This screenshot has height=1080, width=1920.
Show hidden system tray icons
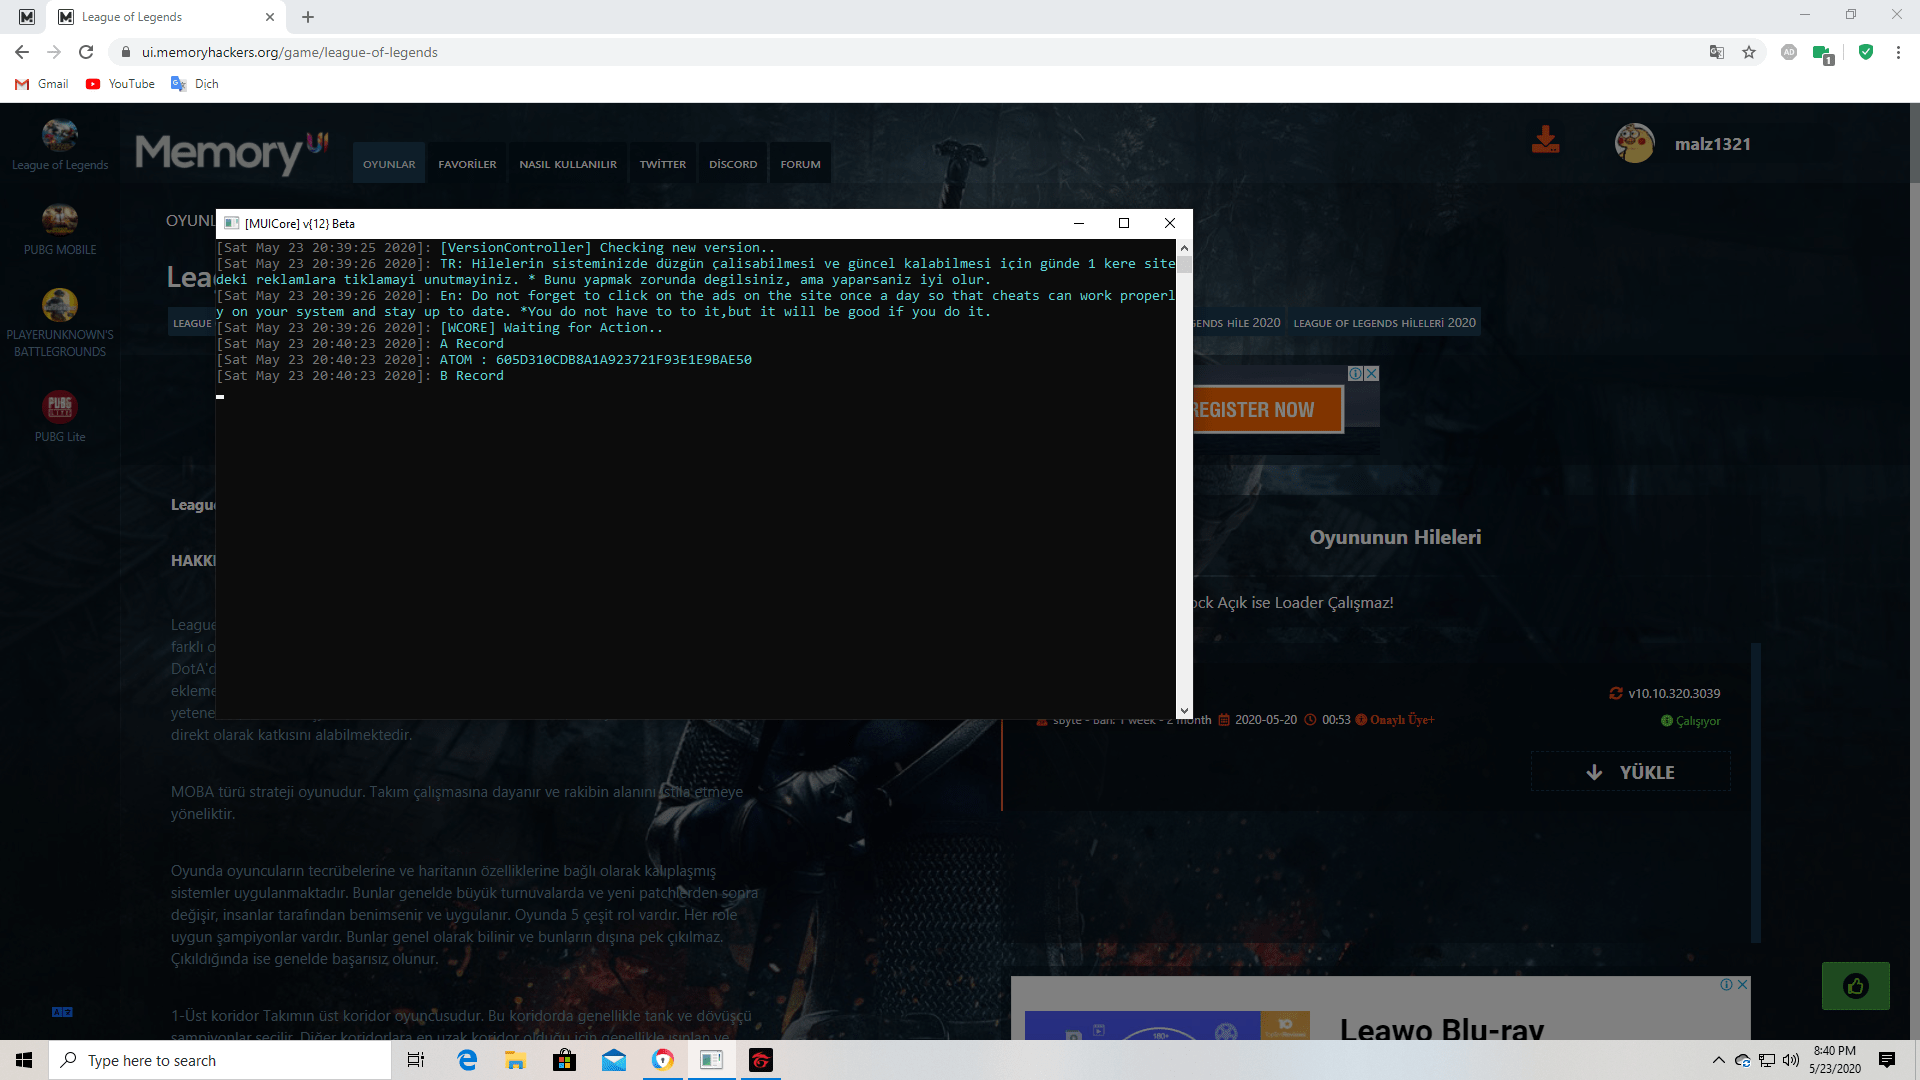[x=1718, y=1060]
